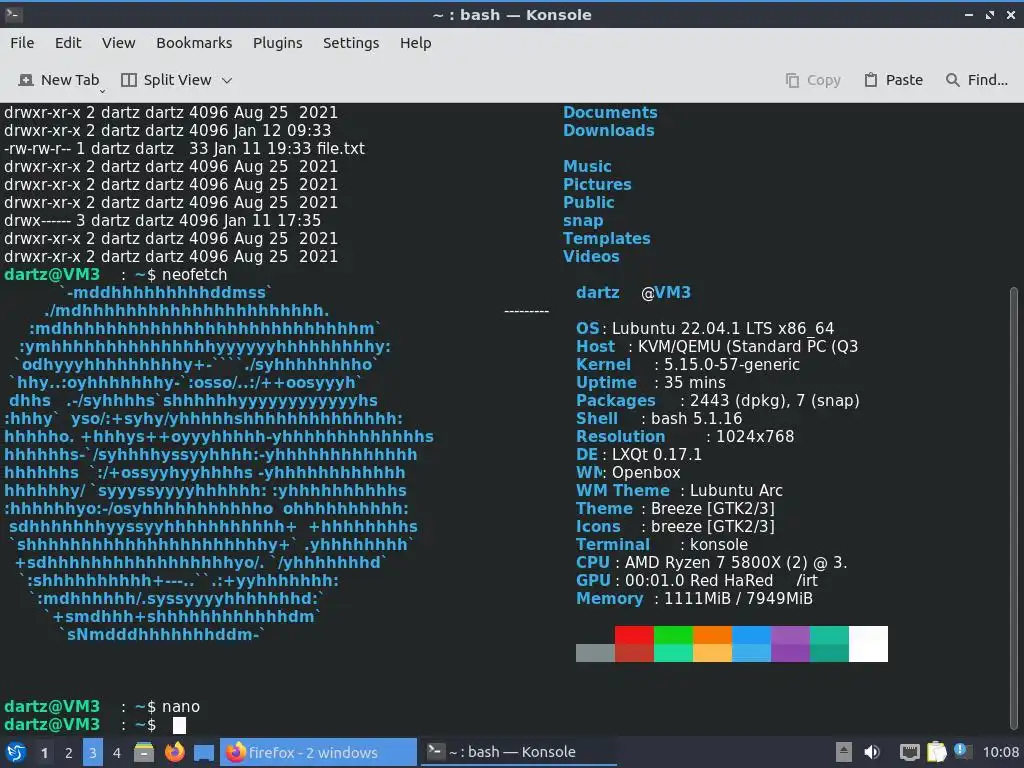The width and height of the screenshot is (1024, 768).
Task: Open the volume control tray icon
Action: point(872,752)
